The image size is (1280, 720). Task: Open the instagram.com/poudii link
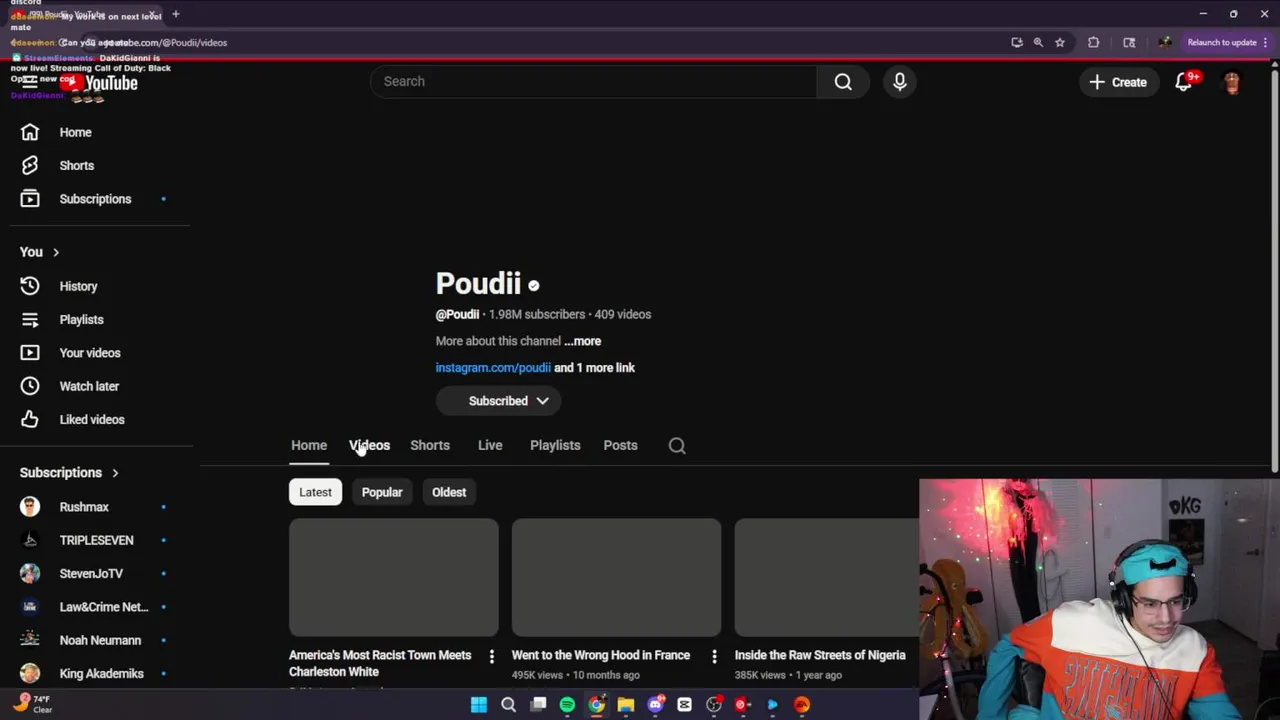[493, 368]
